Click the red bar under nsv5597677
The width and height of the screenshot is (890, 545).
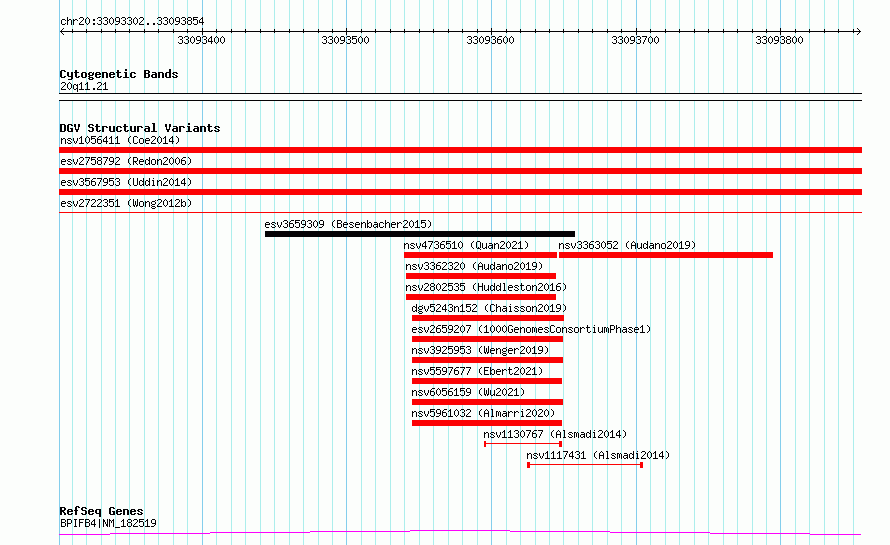click(x=487, y=381)
